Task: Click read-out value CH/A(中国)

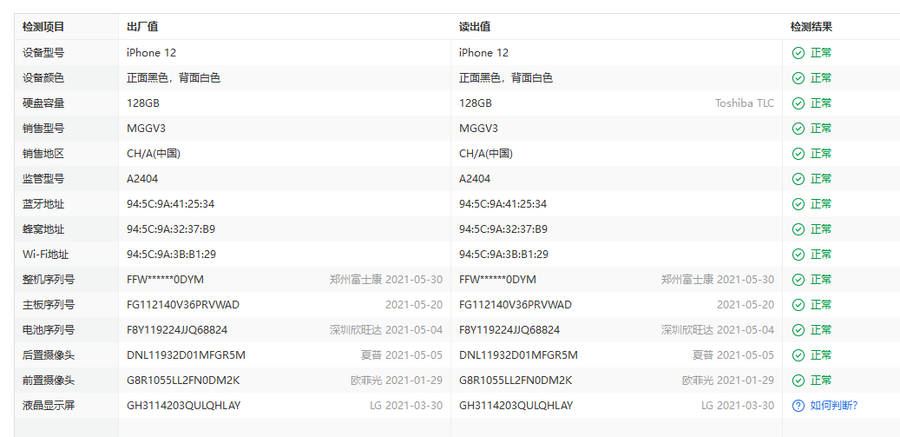Action: click(486, 154)
